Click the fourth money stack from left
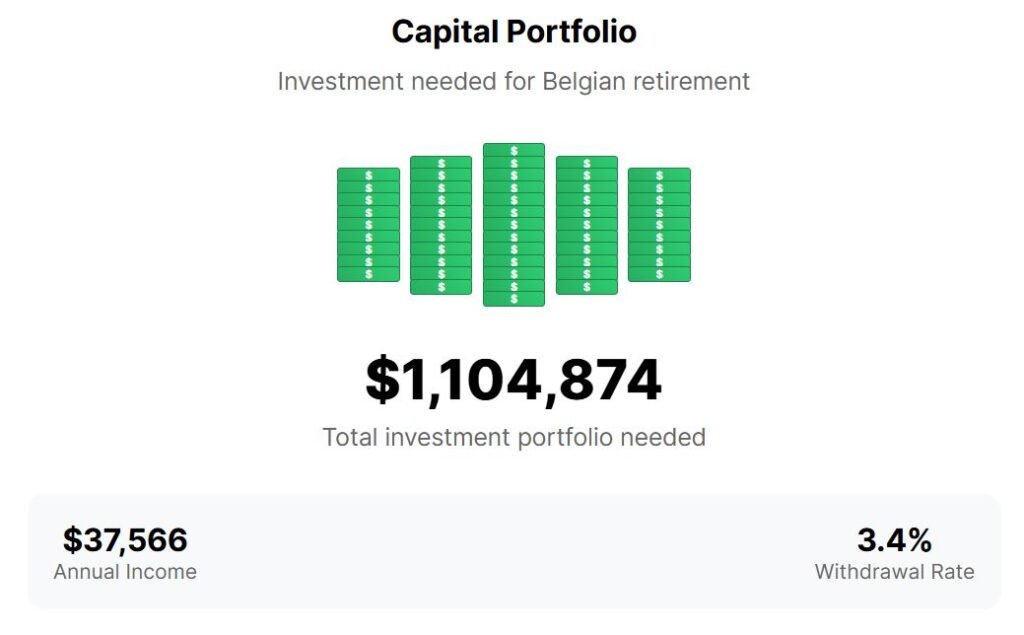The width and height of the screenshot is (1024, 635). click(587, 225)
